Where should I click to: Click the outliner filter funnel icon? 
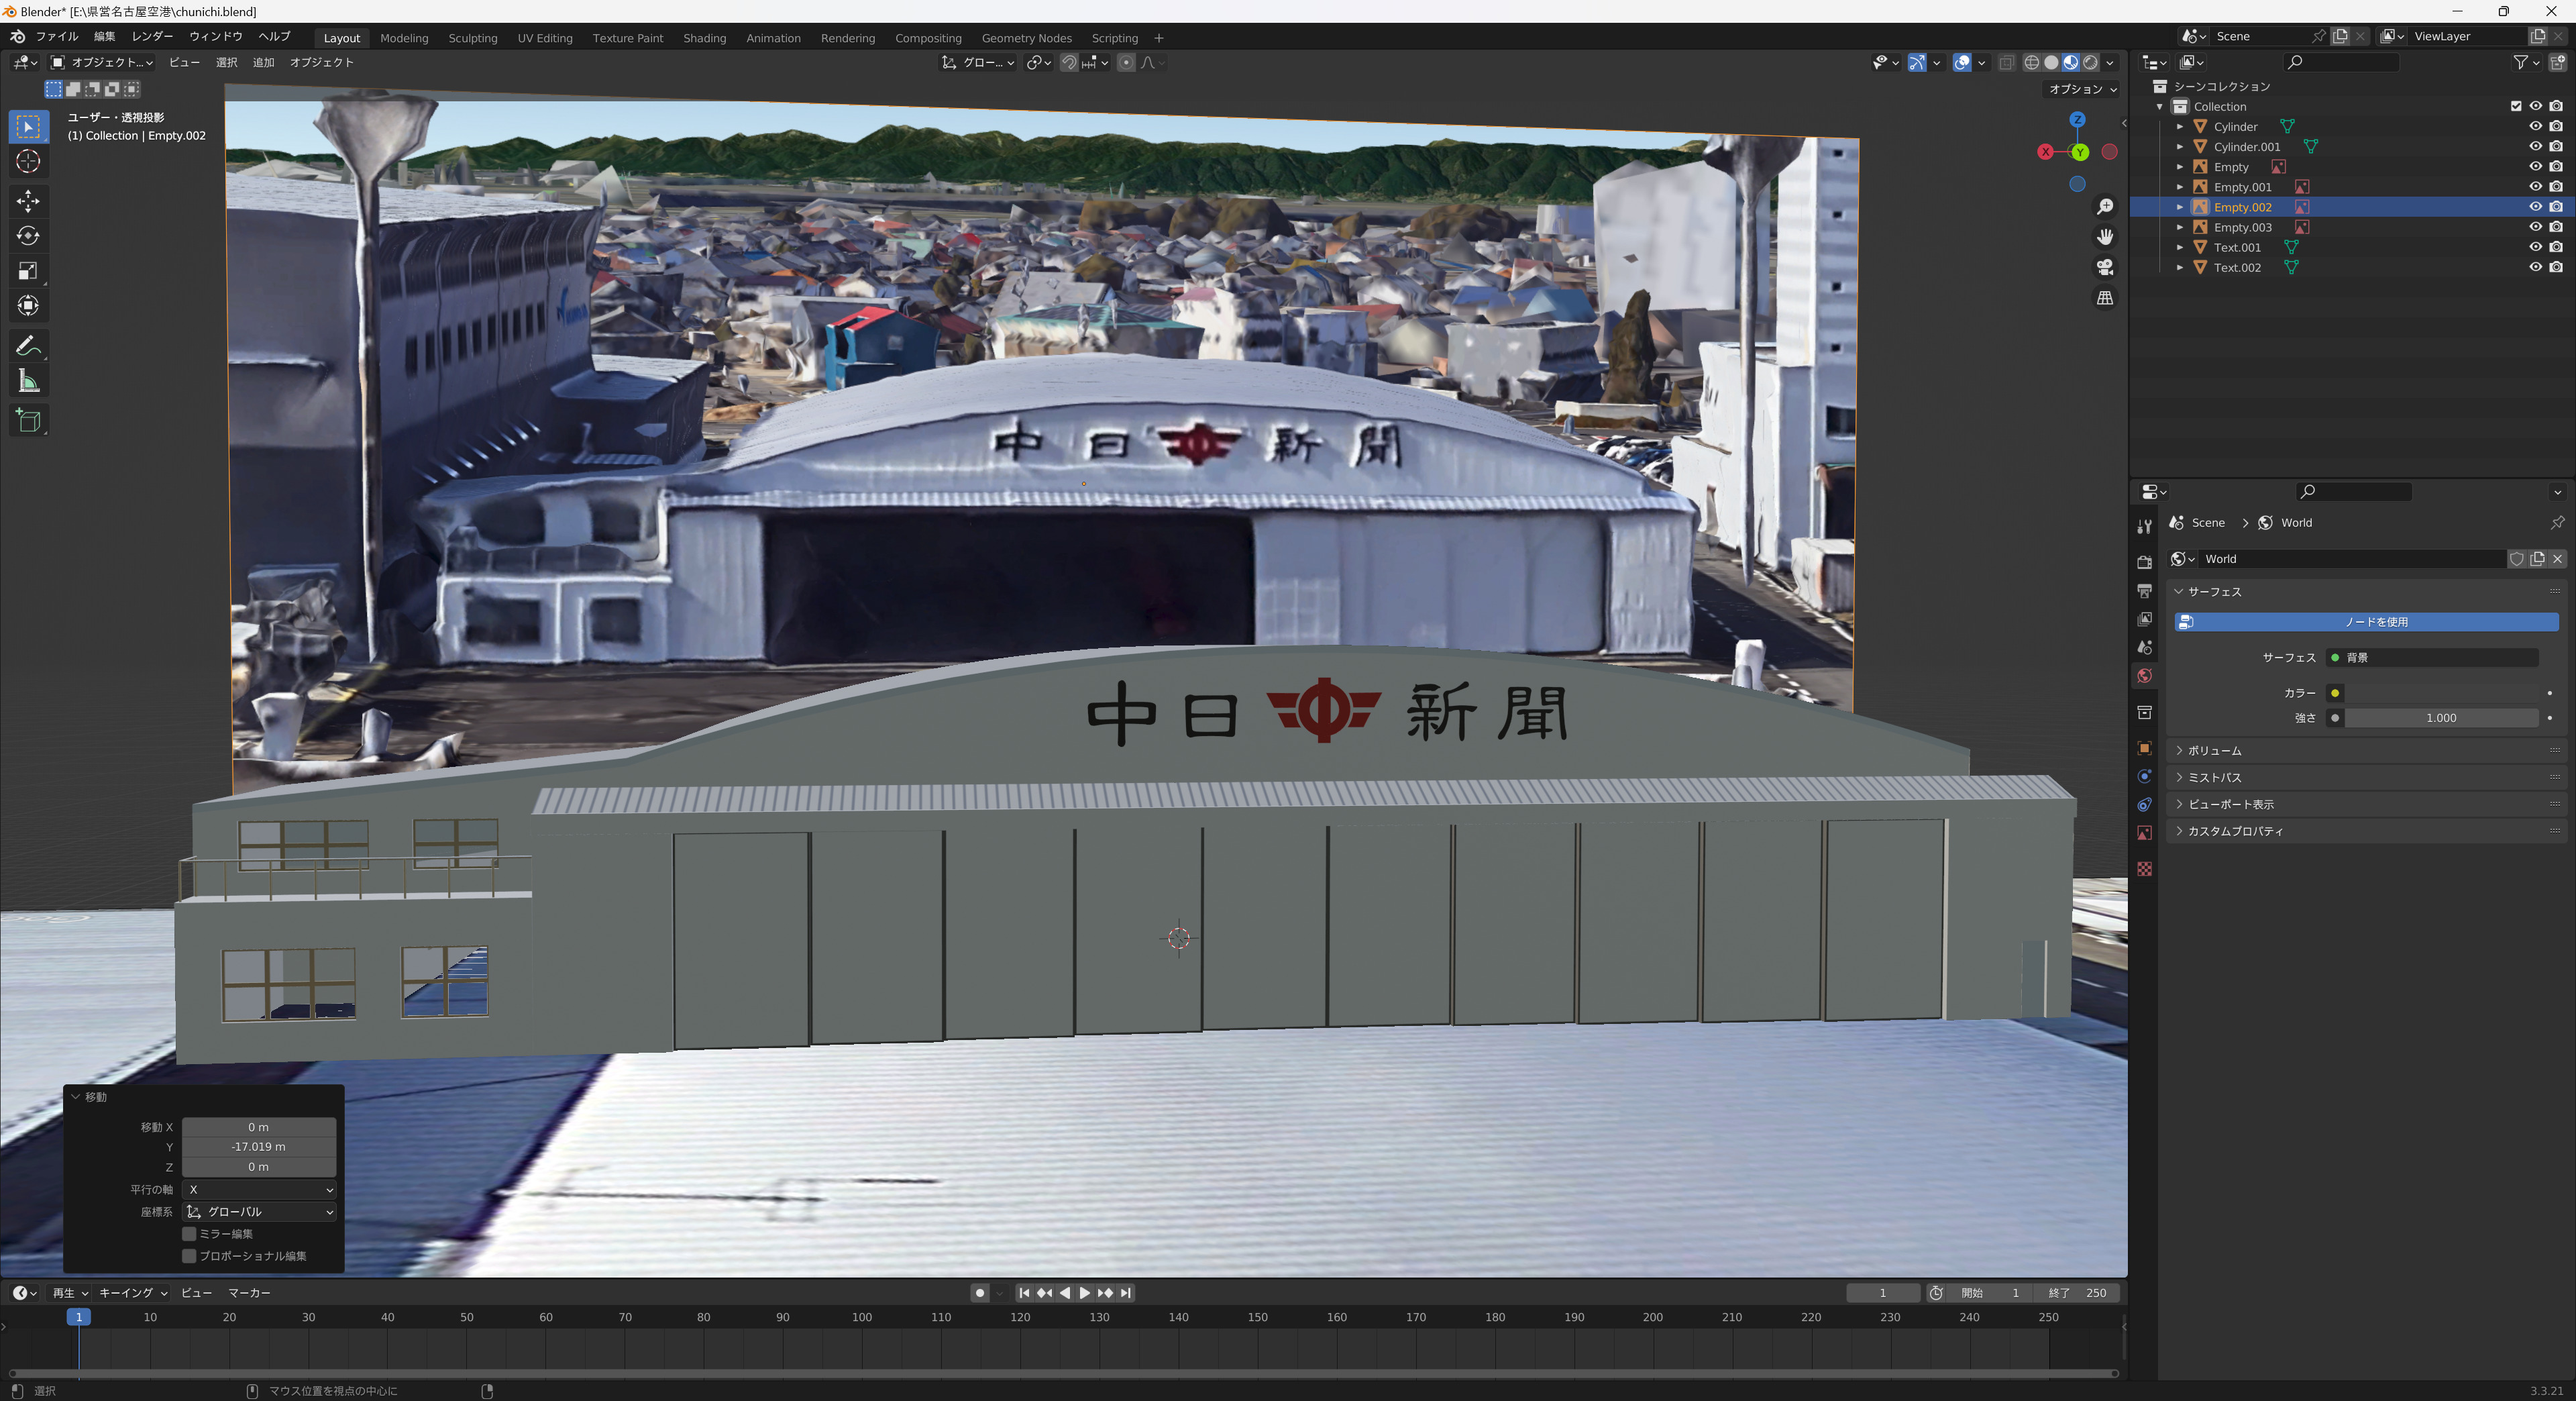tap(2521, 62)
